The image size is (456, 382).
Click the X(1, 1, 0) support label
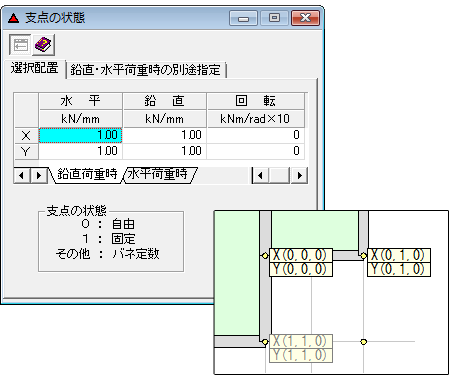301,341
